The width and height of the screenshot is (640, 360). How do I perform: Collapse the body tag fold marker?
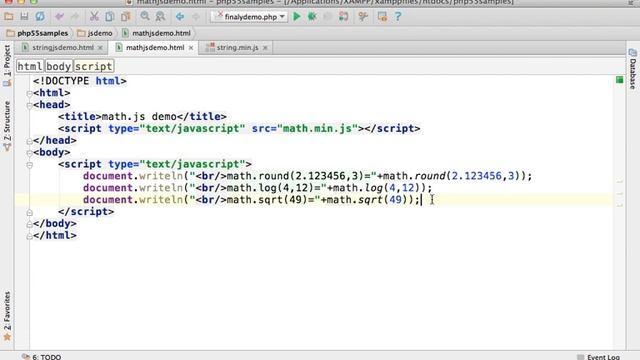[x=29, y=153]
